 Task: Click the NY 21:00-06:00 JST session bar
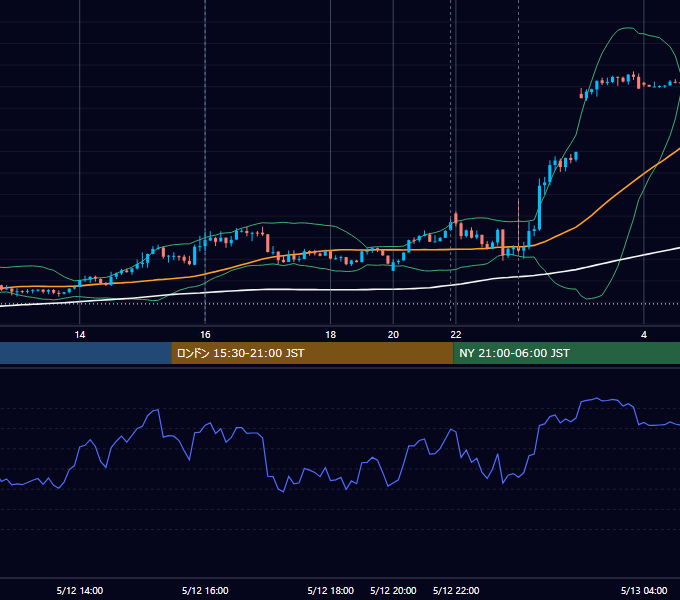[567, 353]
